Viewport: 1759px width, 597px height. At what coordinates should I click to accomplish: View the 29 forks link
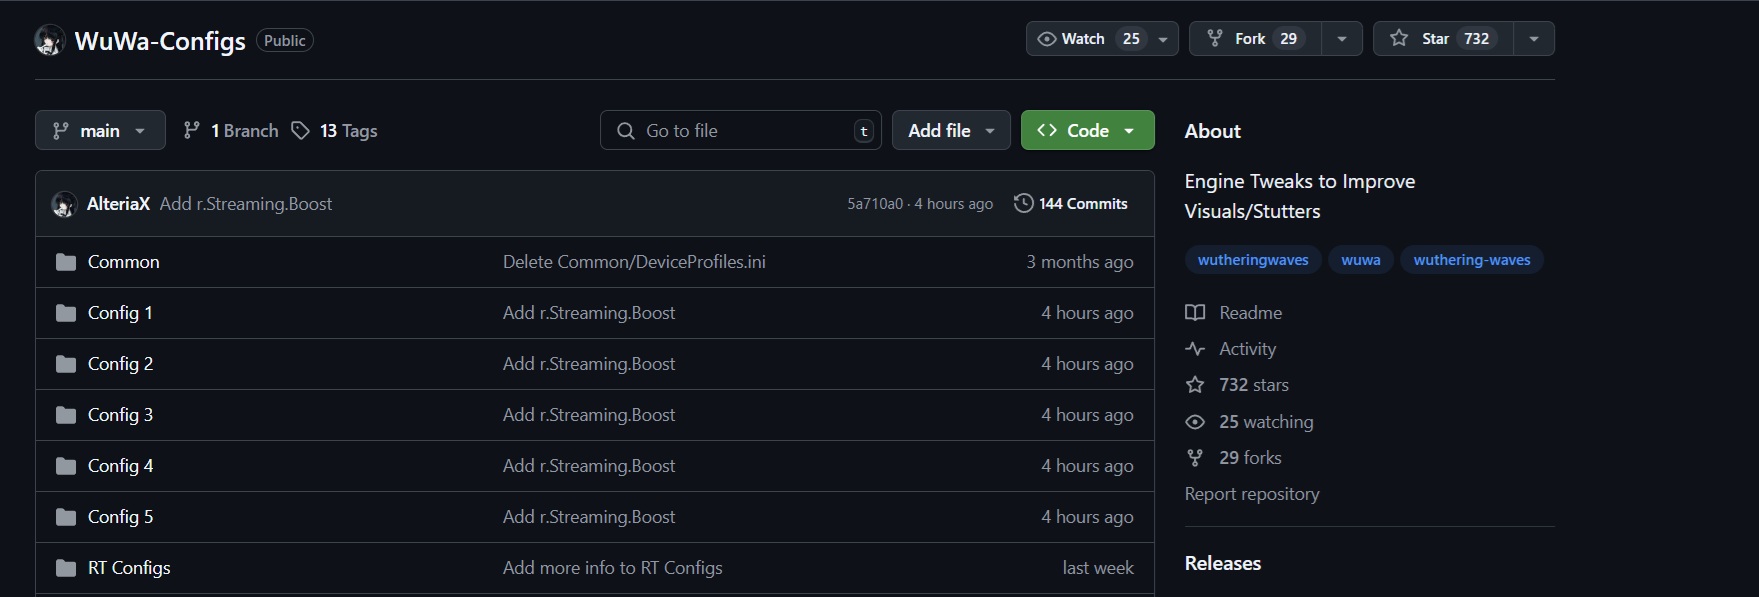(1250, 458)
